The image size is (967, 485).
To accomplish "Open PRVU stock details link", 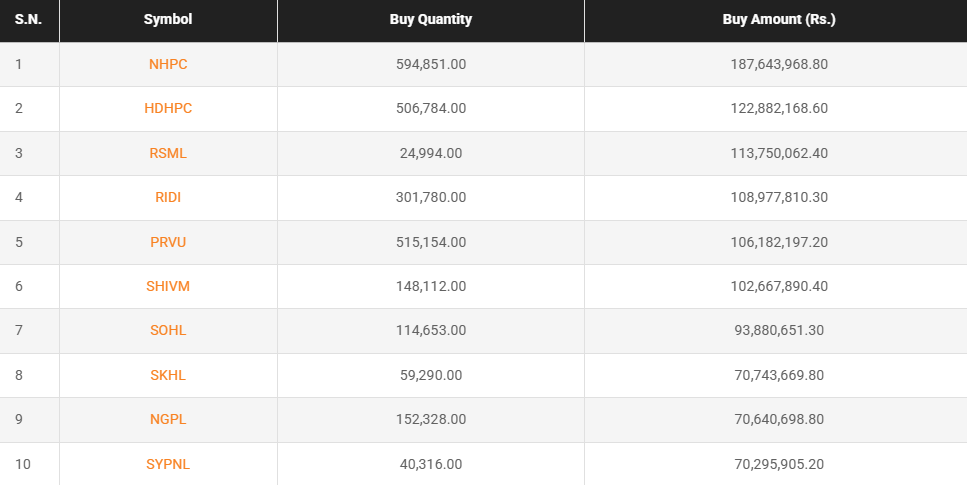I will pyautogui.click(x=168, y=242).
